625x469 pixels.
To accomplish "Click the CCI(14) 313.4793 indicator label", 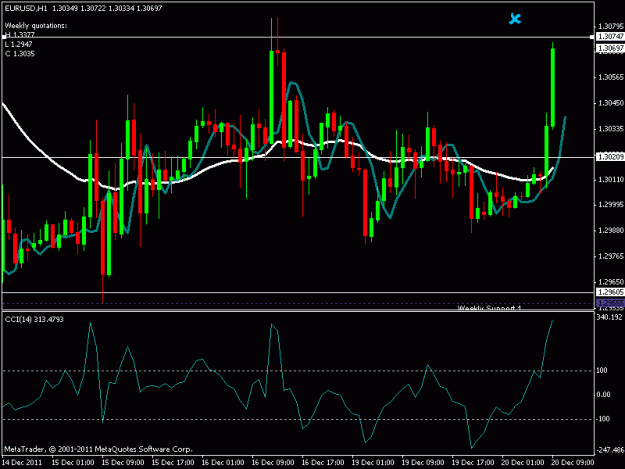I will click(34, 319).
